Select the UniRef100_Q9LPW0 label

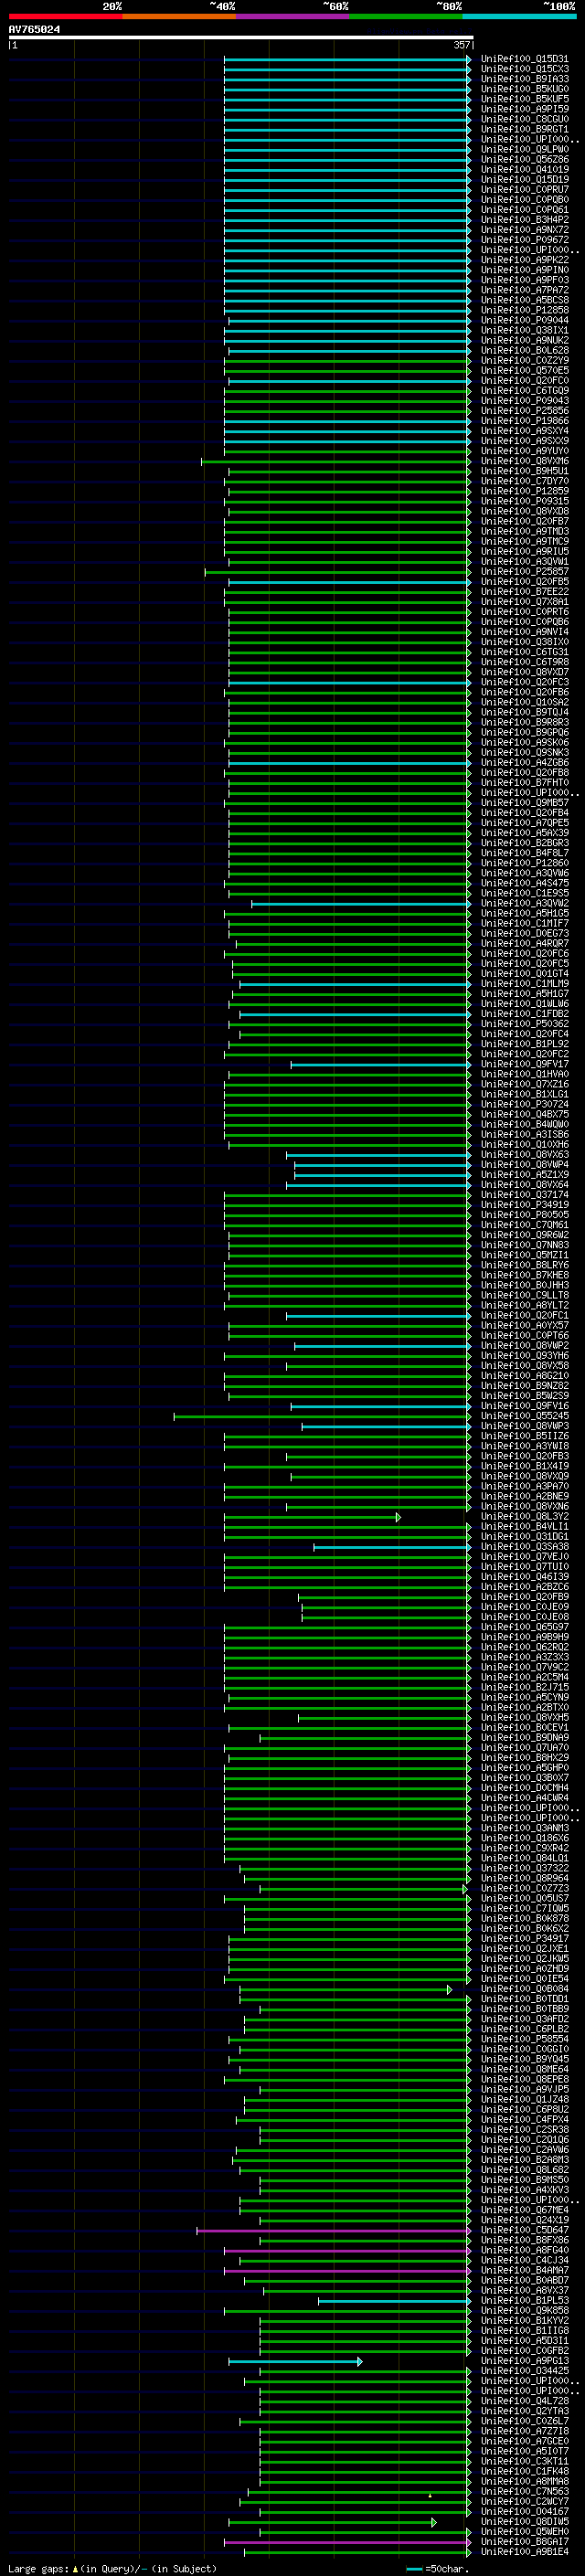click(524, 150)
